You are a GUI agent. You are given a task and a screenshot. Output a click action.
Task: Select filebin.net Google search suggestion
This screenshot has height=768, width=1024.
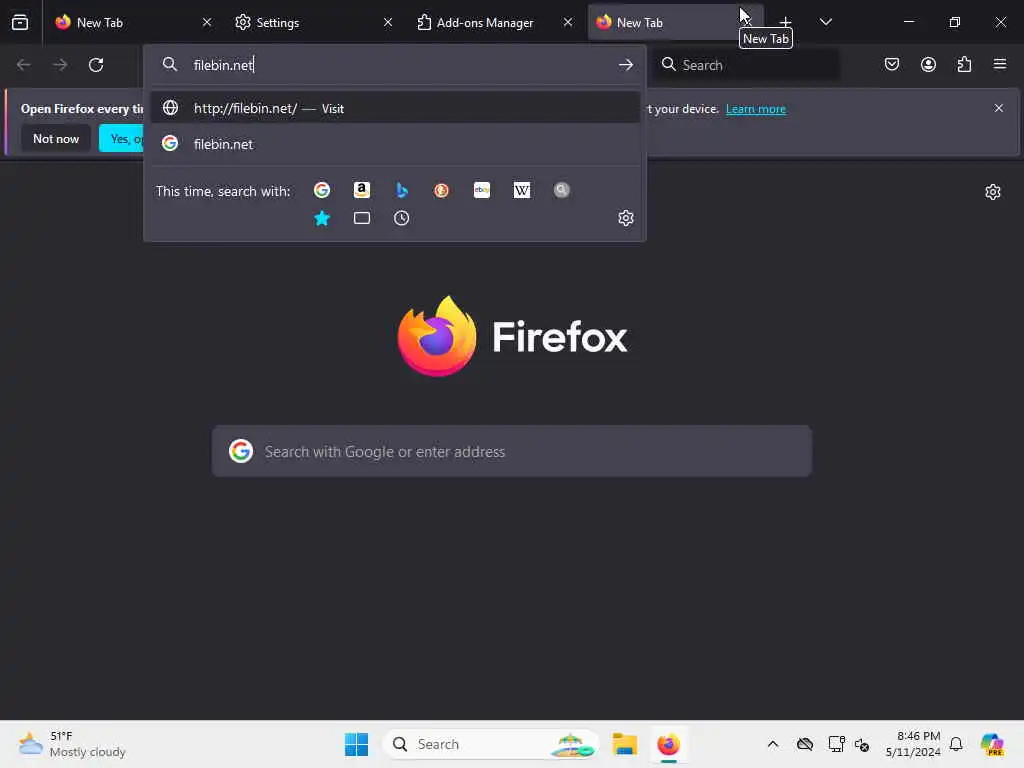[x=394, y=144]
